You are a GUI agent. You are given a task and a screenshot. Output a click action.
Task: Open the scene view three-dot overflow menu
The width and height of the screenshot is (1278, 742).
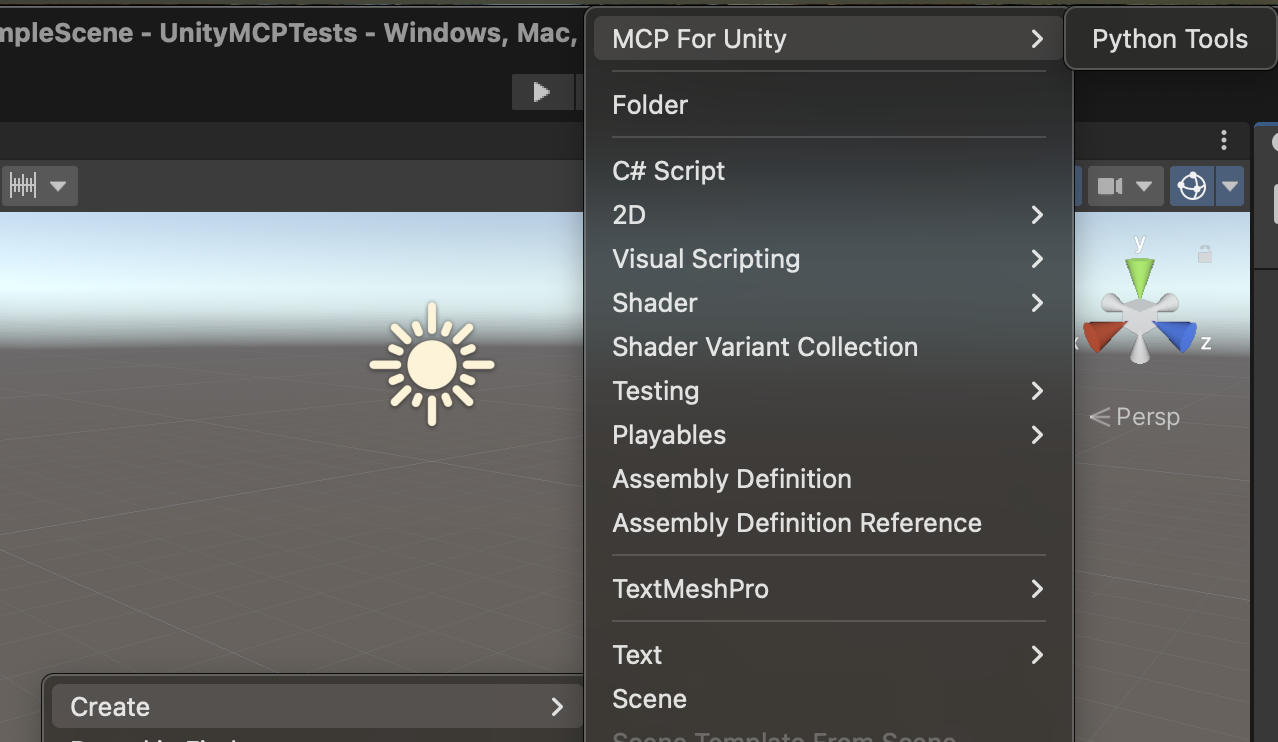1224,140
